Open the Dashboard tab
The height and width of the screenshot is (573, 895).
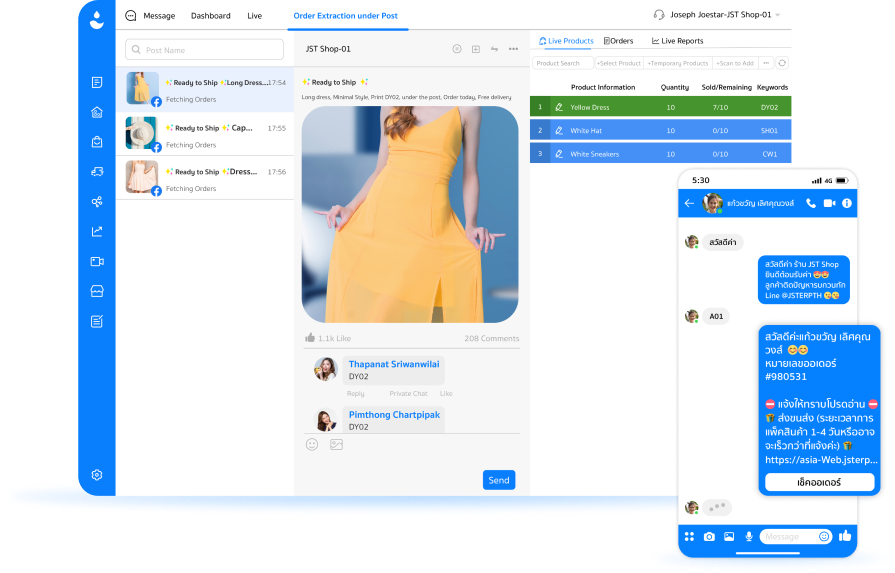211,16
